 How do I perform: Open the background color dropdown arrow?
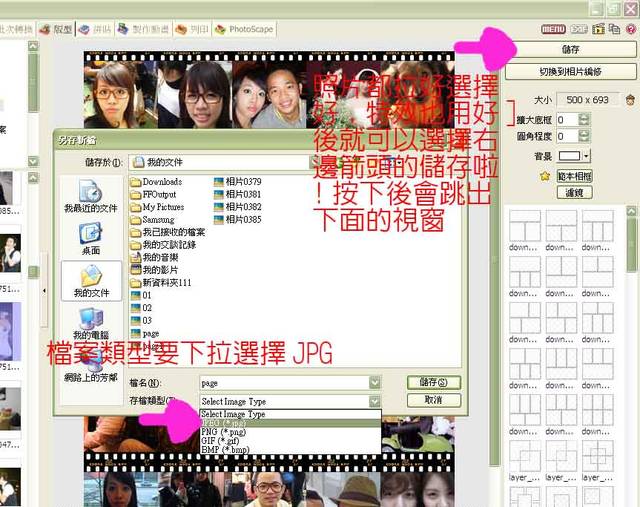pos(587,156)
